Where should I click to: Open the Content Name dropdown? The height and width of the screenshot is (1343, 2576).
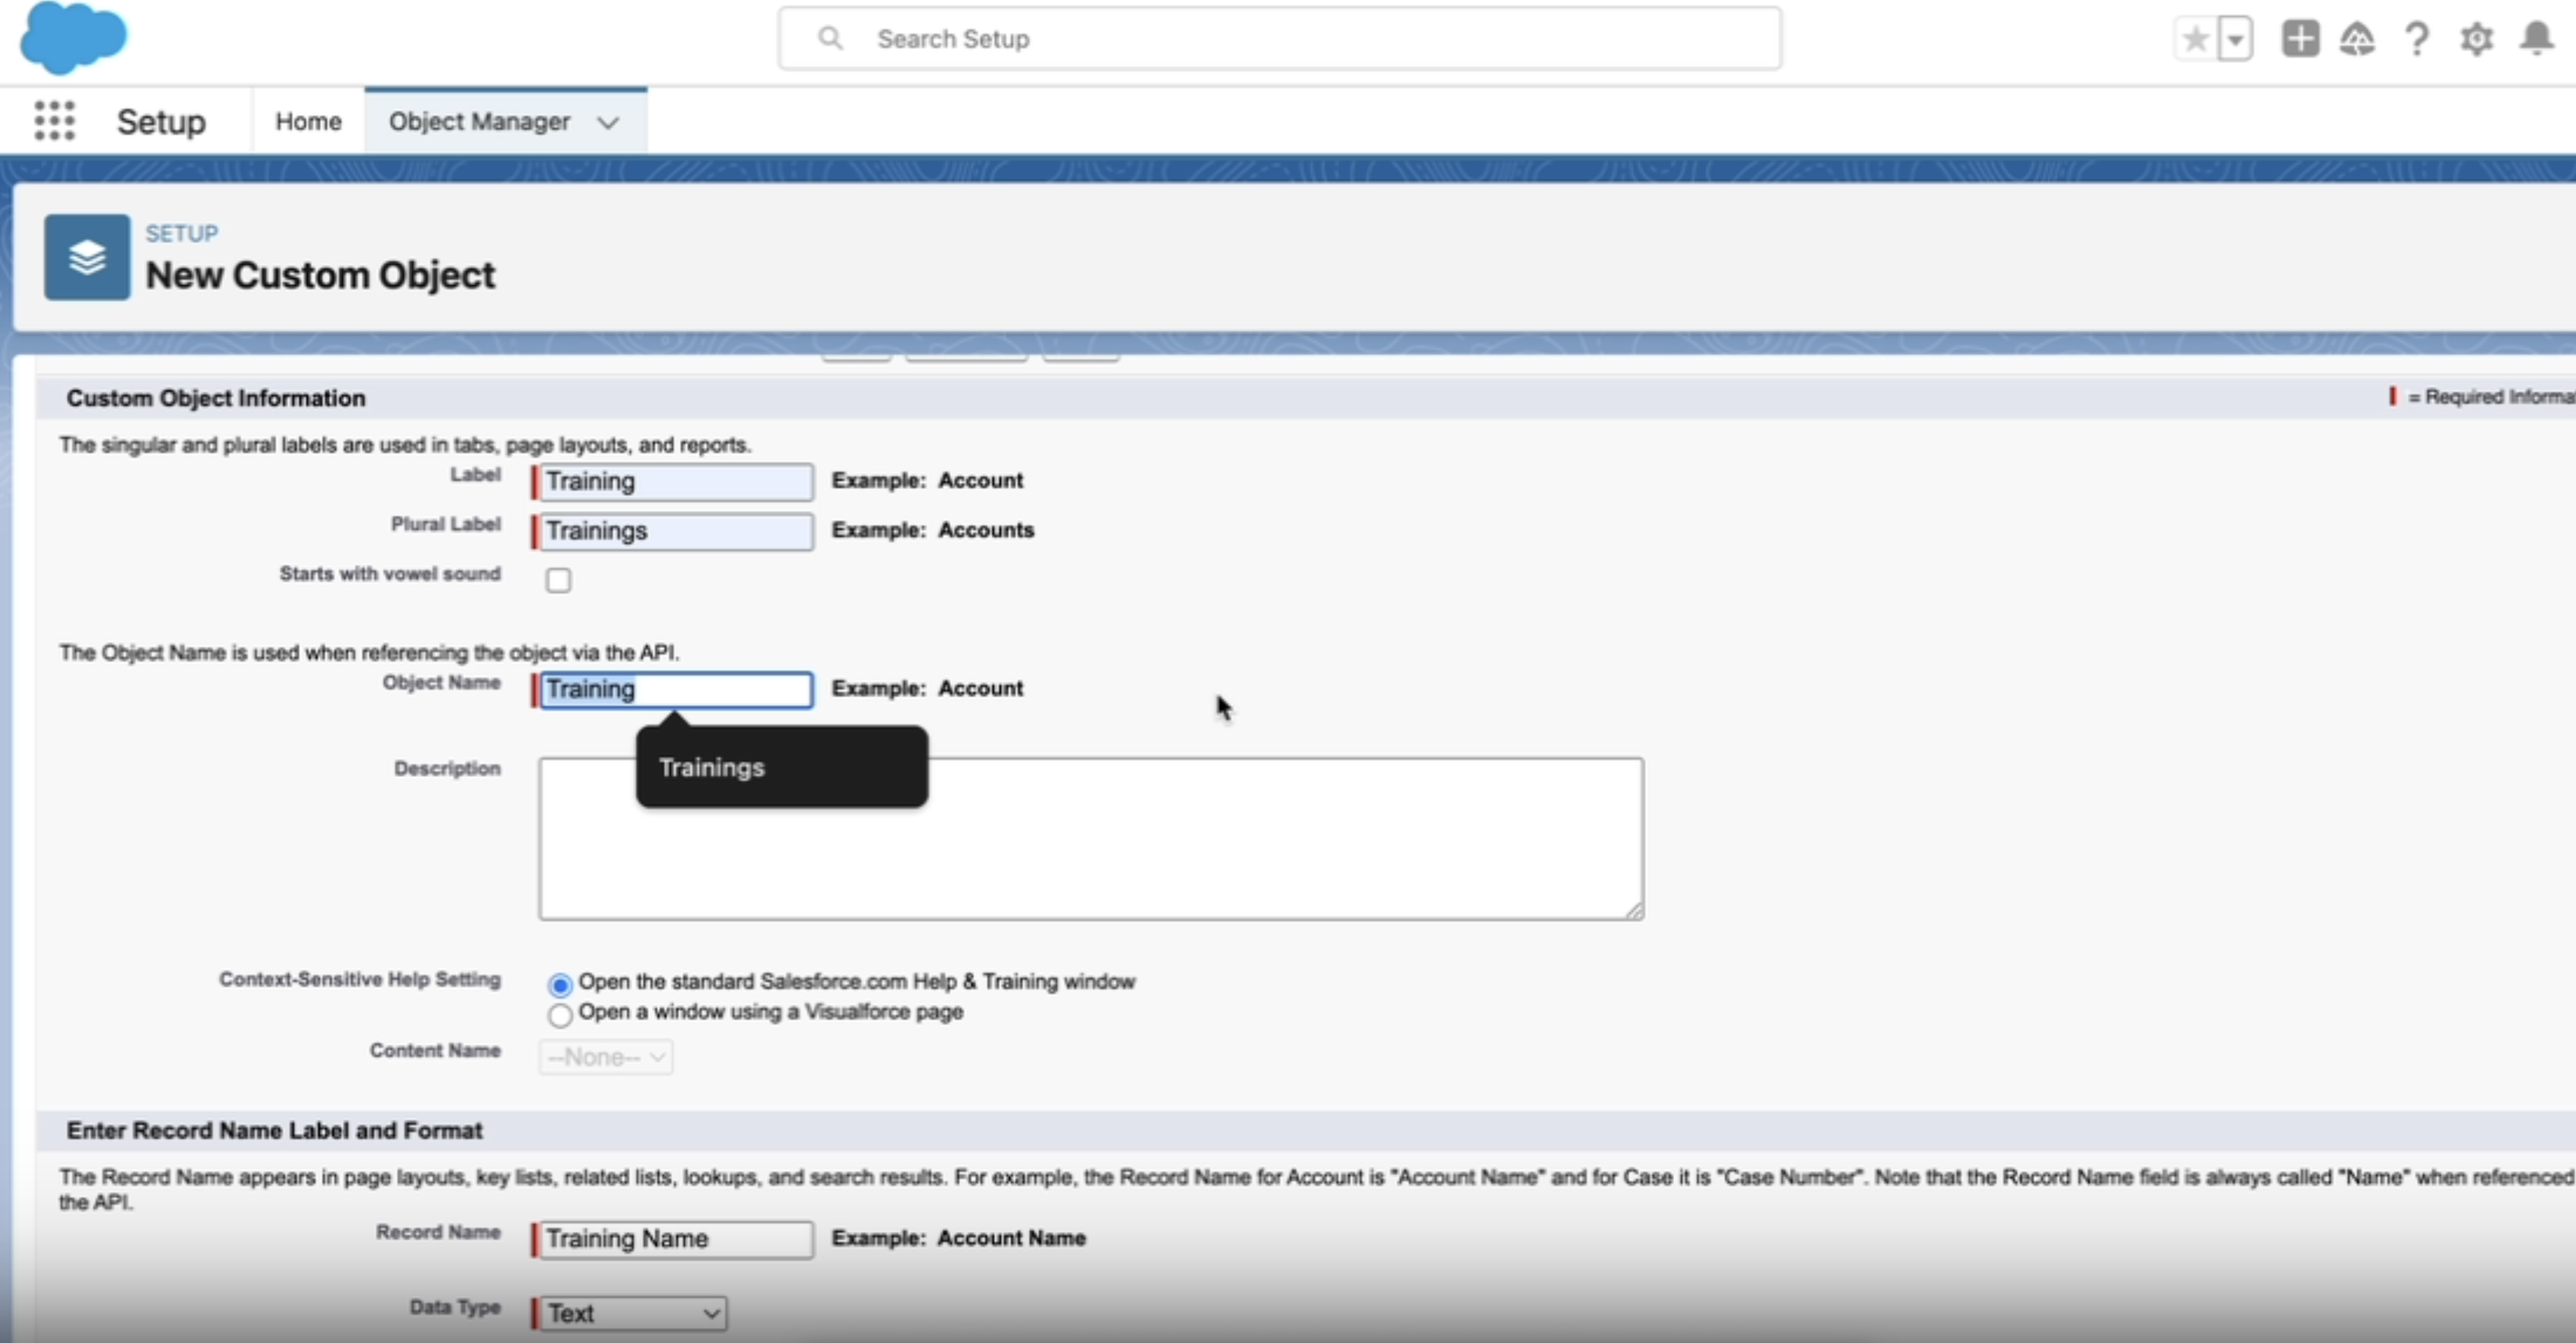click(x=606, y=1057)
